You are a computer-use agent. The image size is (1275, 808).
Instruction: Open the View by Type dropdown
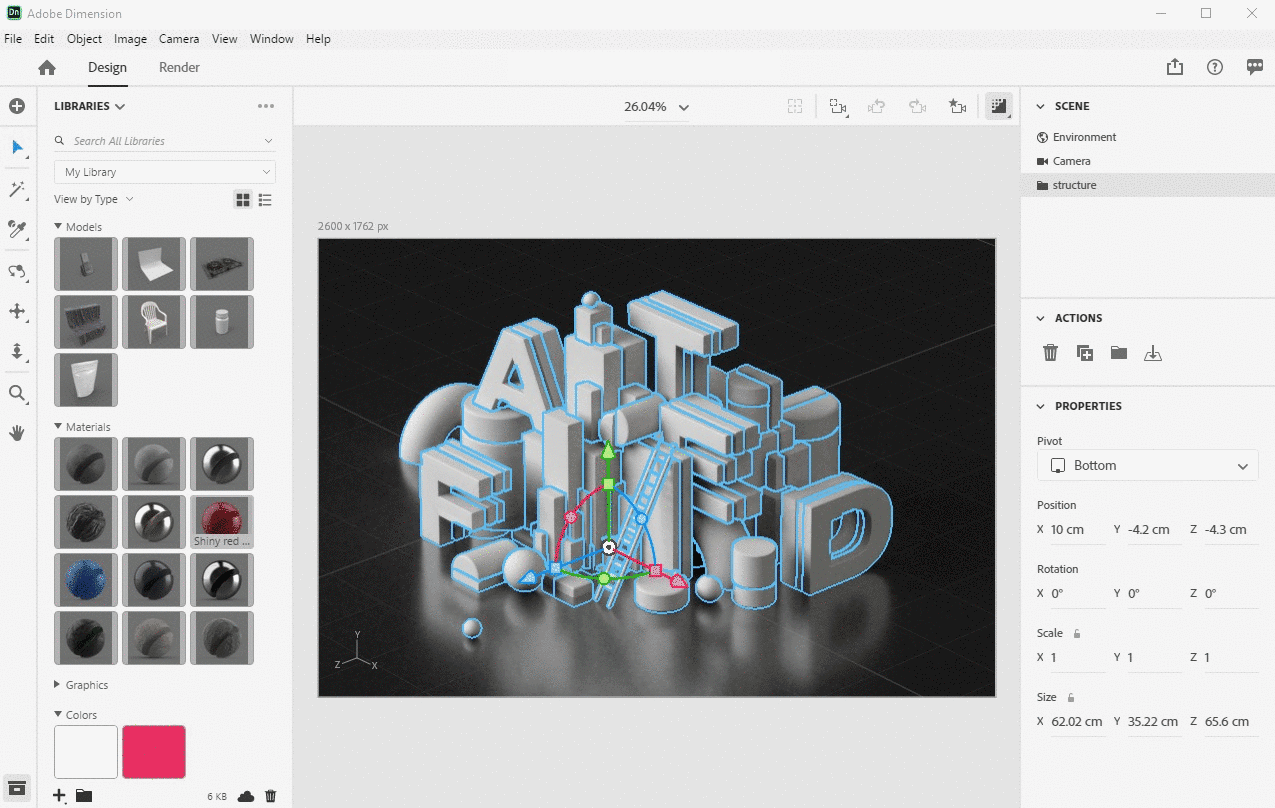pyautogui.click(x=94, y=199)
